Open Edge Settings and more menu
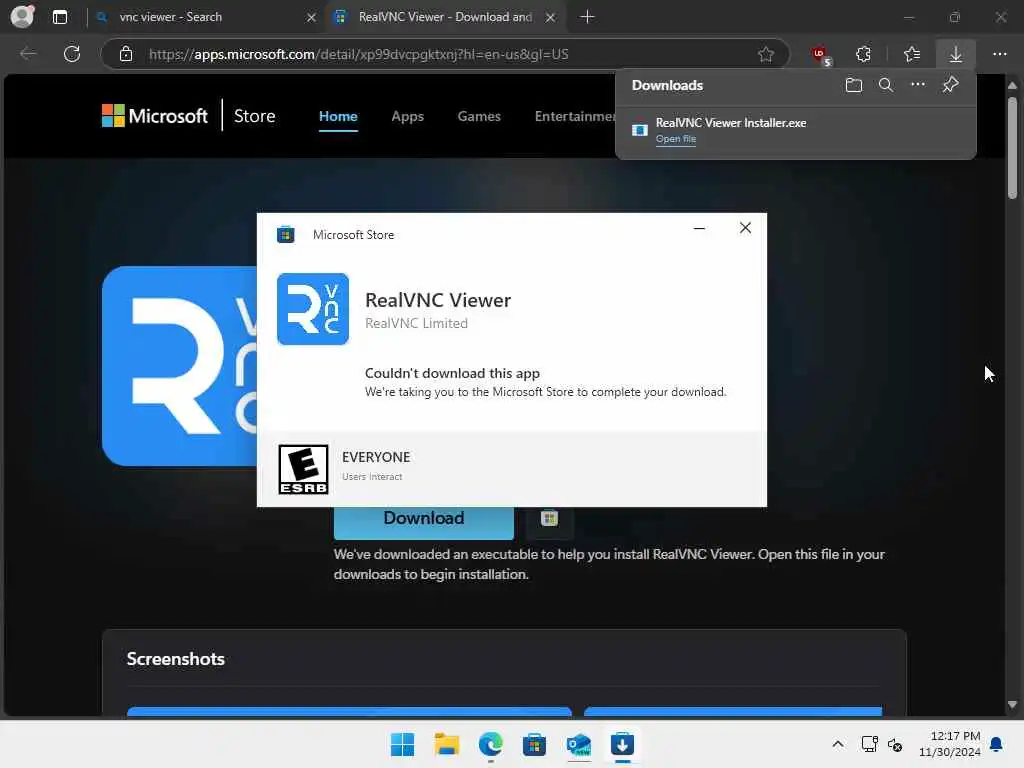1024x768 pixels. [1000, 54]
